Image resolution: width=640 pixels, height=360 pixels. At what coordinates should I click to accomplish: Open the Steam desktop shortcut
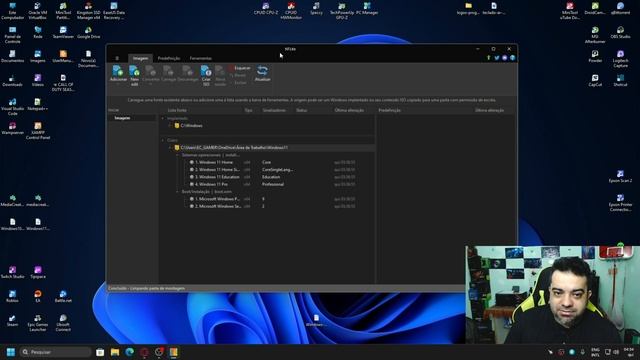click(12, 321)
